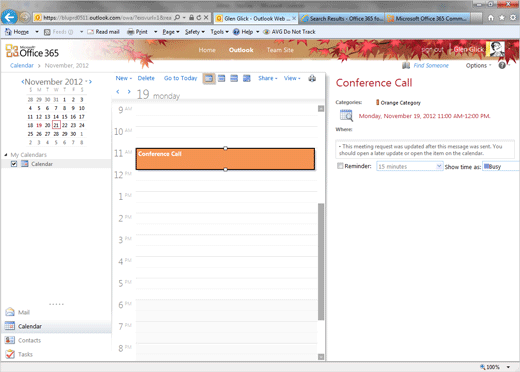The height and width of the screenshot is (372, 520).
Task: Open the Show time as Busy dropdown
Action: [x=501, y=166]
